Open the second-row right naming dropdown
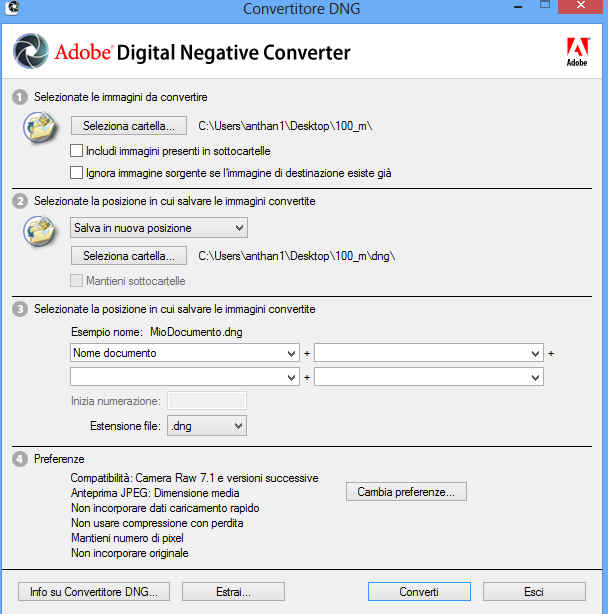The width and height of the screenshot is (608, 614). tap(429, 377)
